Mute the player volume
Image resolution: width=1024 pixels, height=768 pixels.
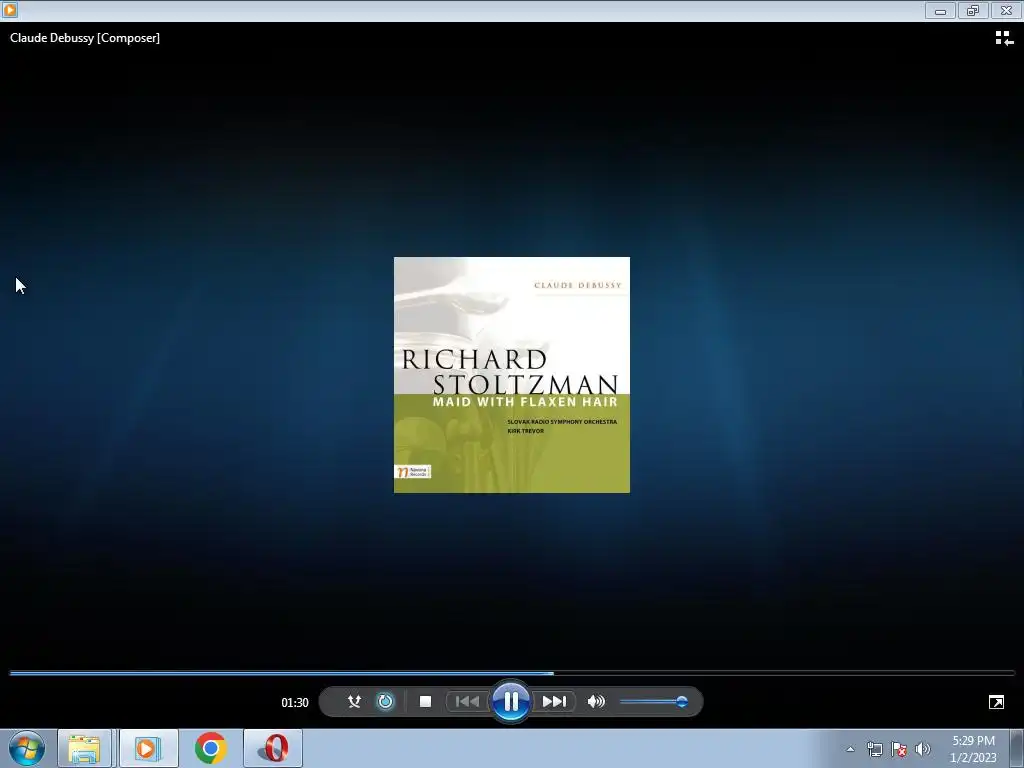click(x=596, y=701)
